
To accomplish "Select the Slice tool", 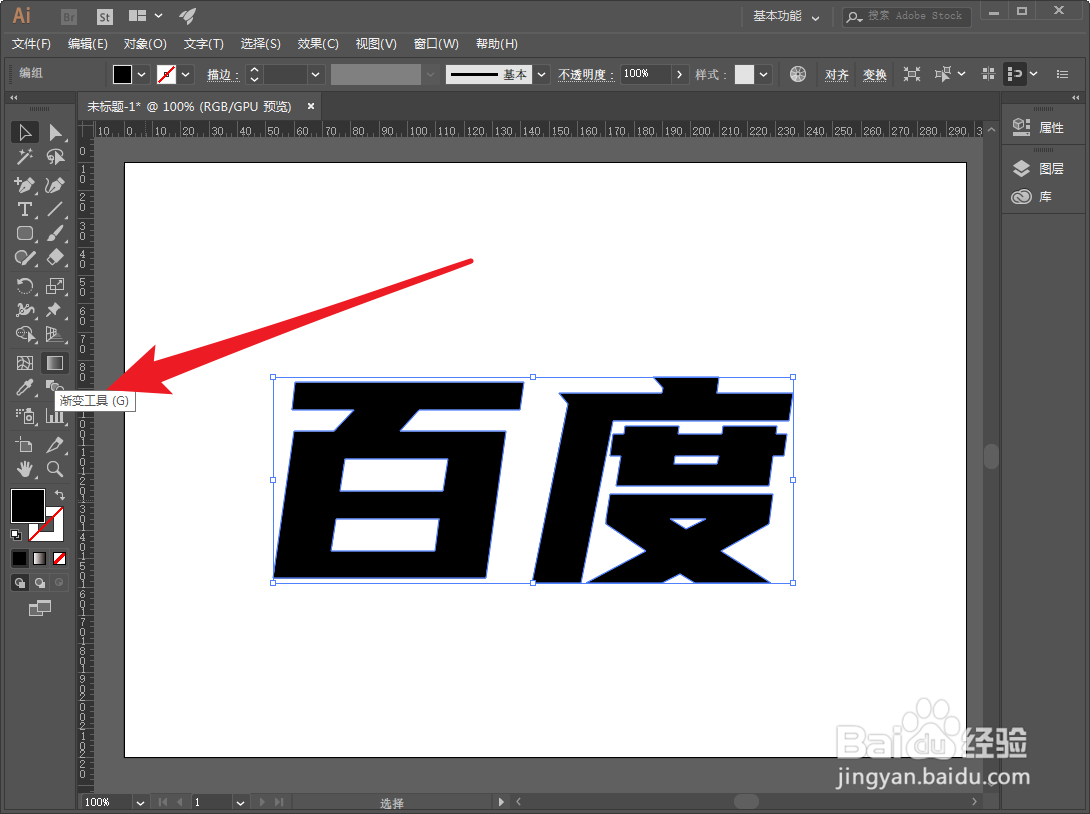I will pyautogui.click(x=55, y=445).
